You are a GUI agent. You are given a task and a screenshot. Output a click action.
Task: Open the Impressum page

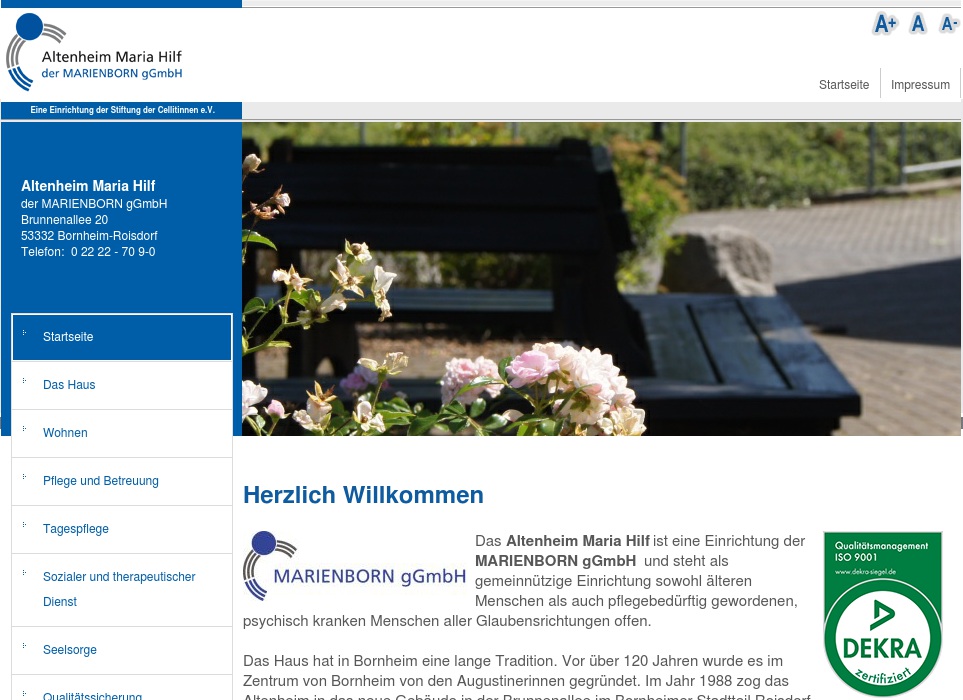click(920, 85)
